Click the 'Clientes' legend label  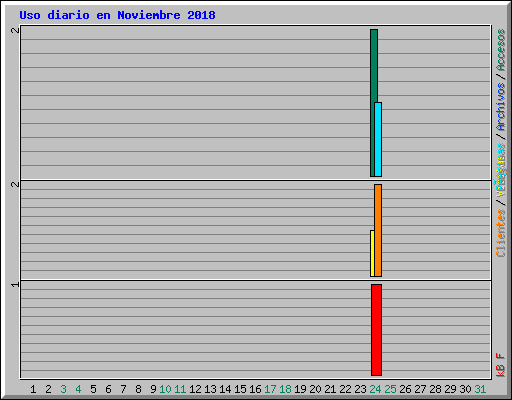(501, 233)
